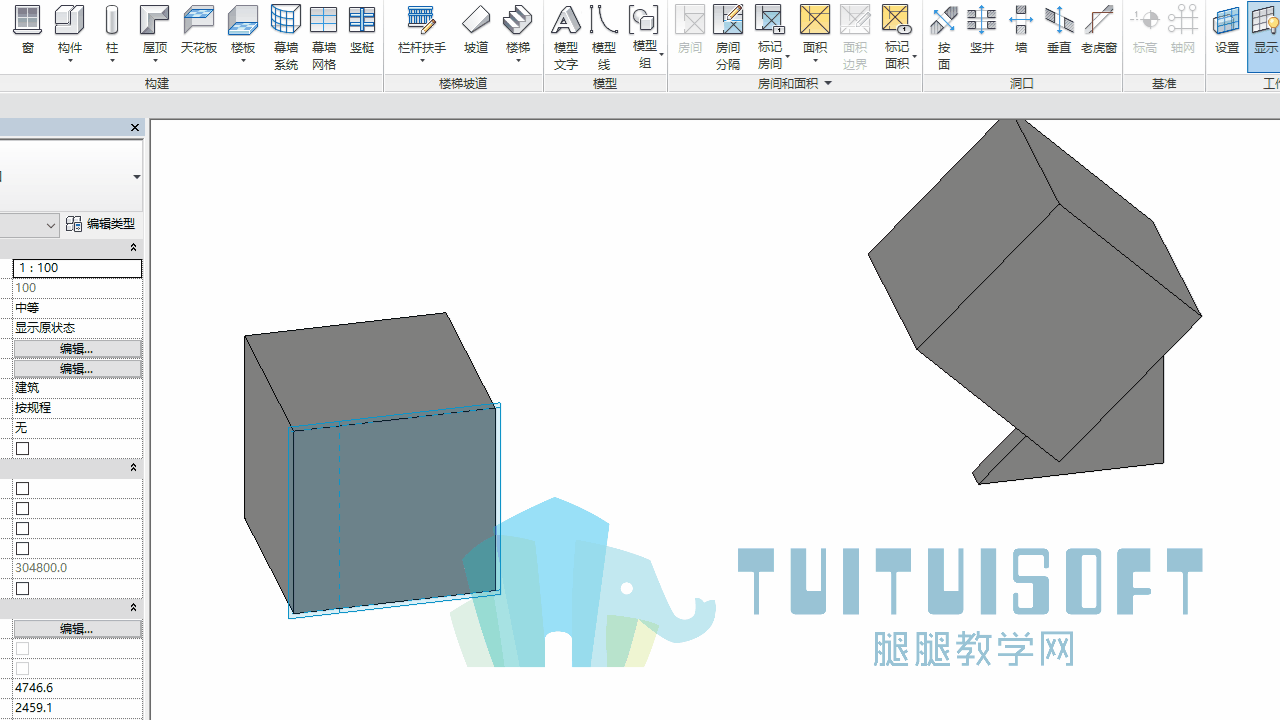Select the 房间分隔 room separator tool

728,38
